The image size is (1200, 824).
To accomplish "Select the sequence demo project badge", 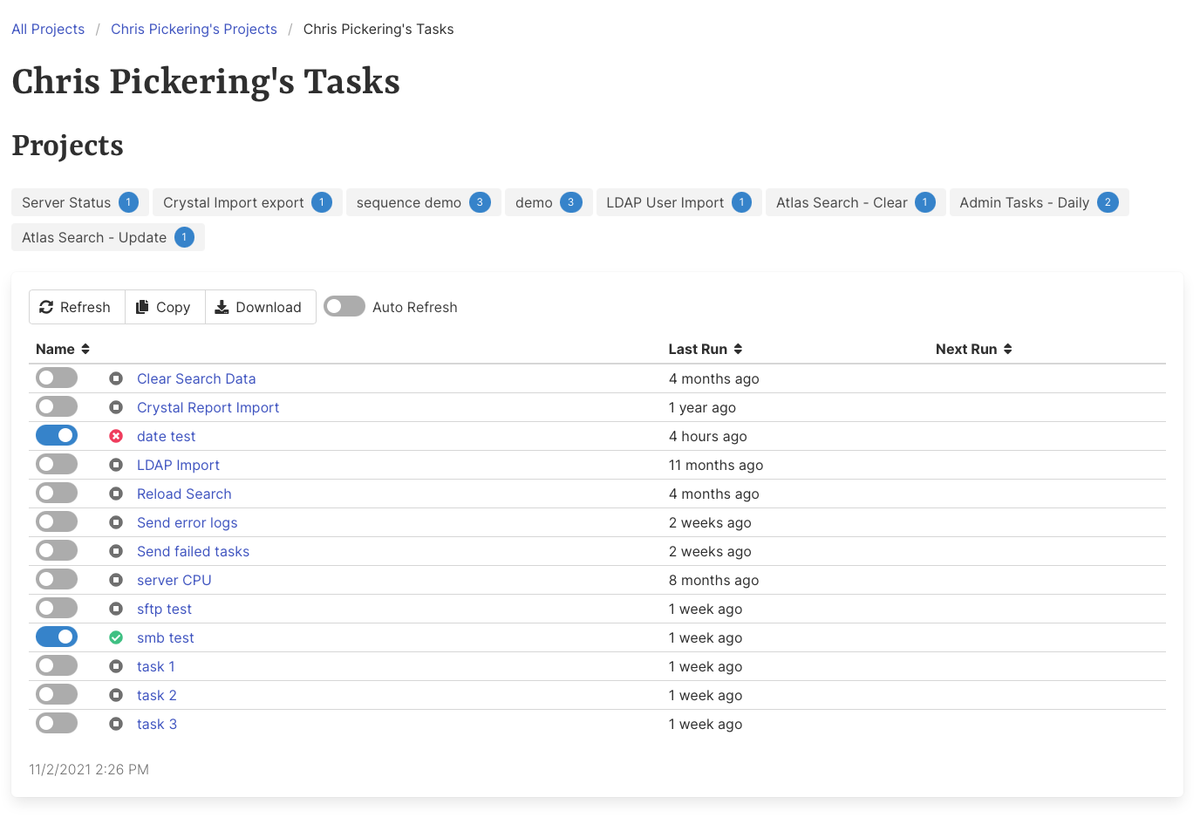I will 422,201.
